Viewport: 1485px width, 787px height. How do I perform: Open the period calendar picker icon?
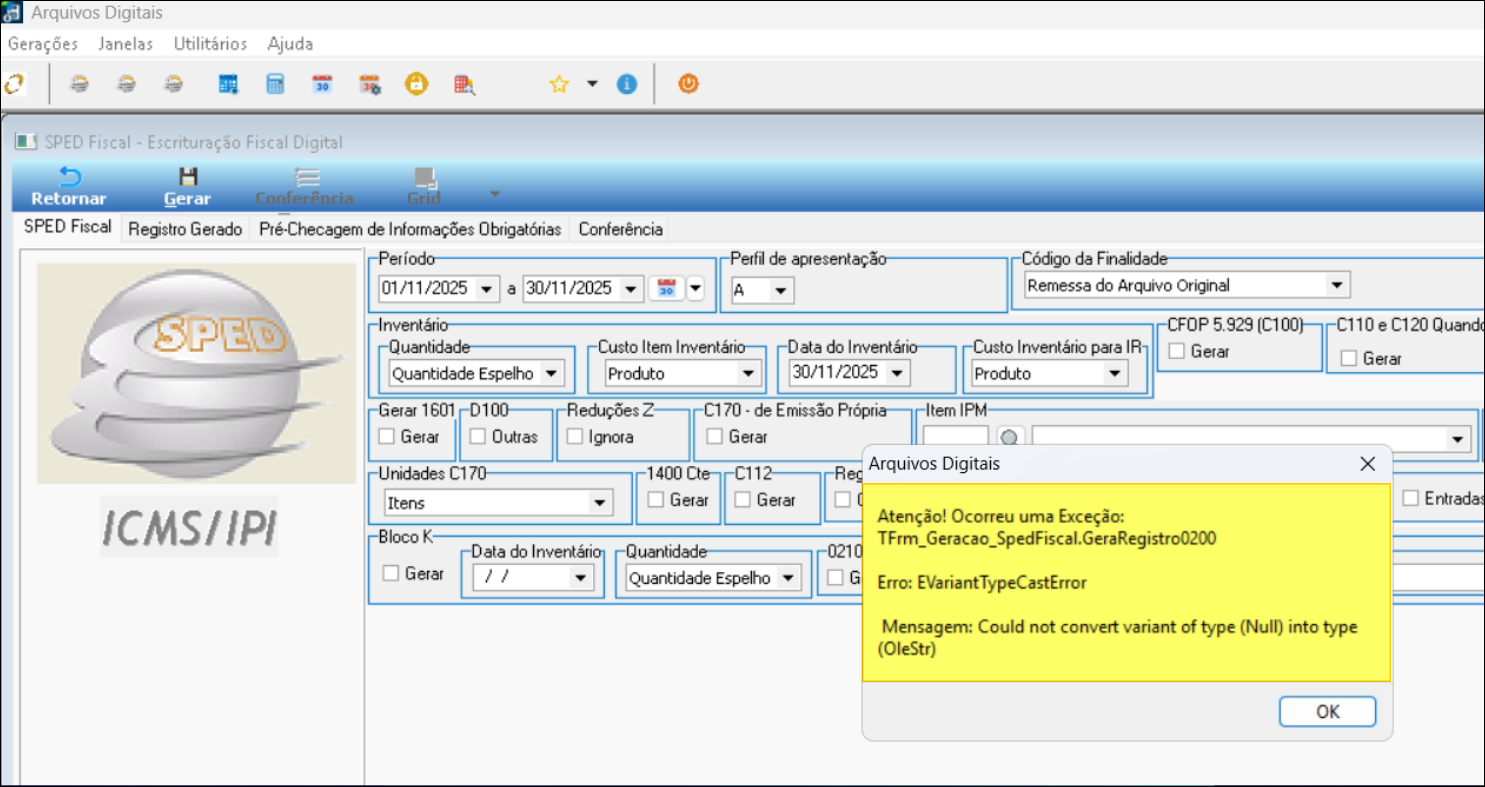(x=665, y=289)
